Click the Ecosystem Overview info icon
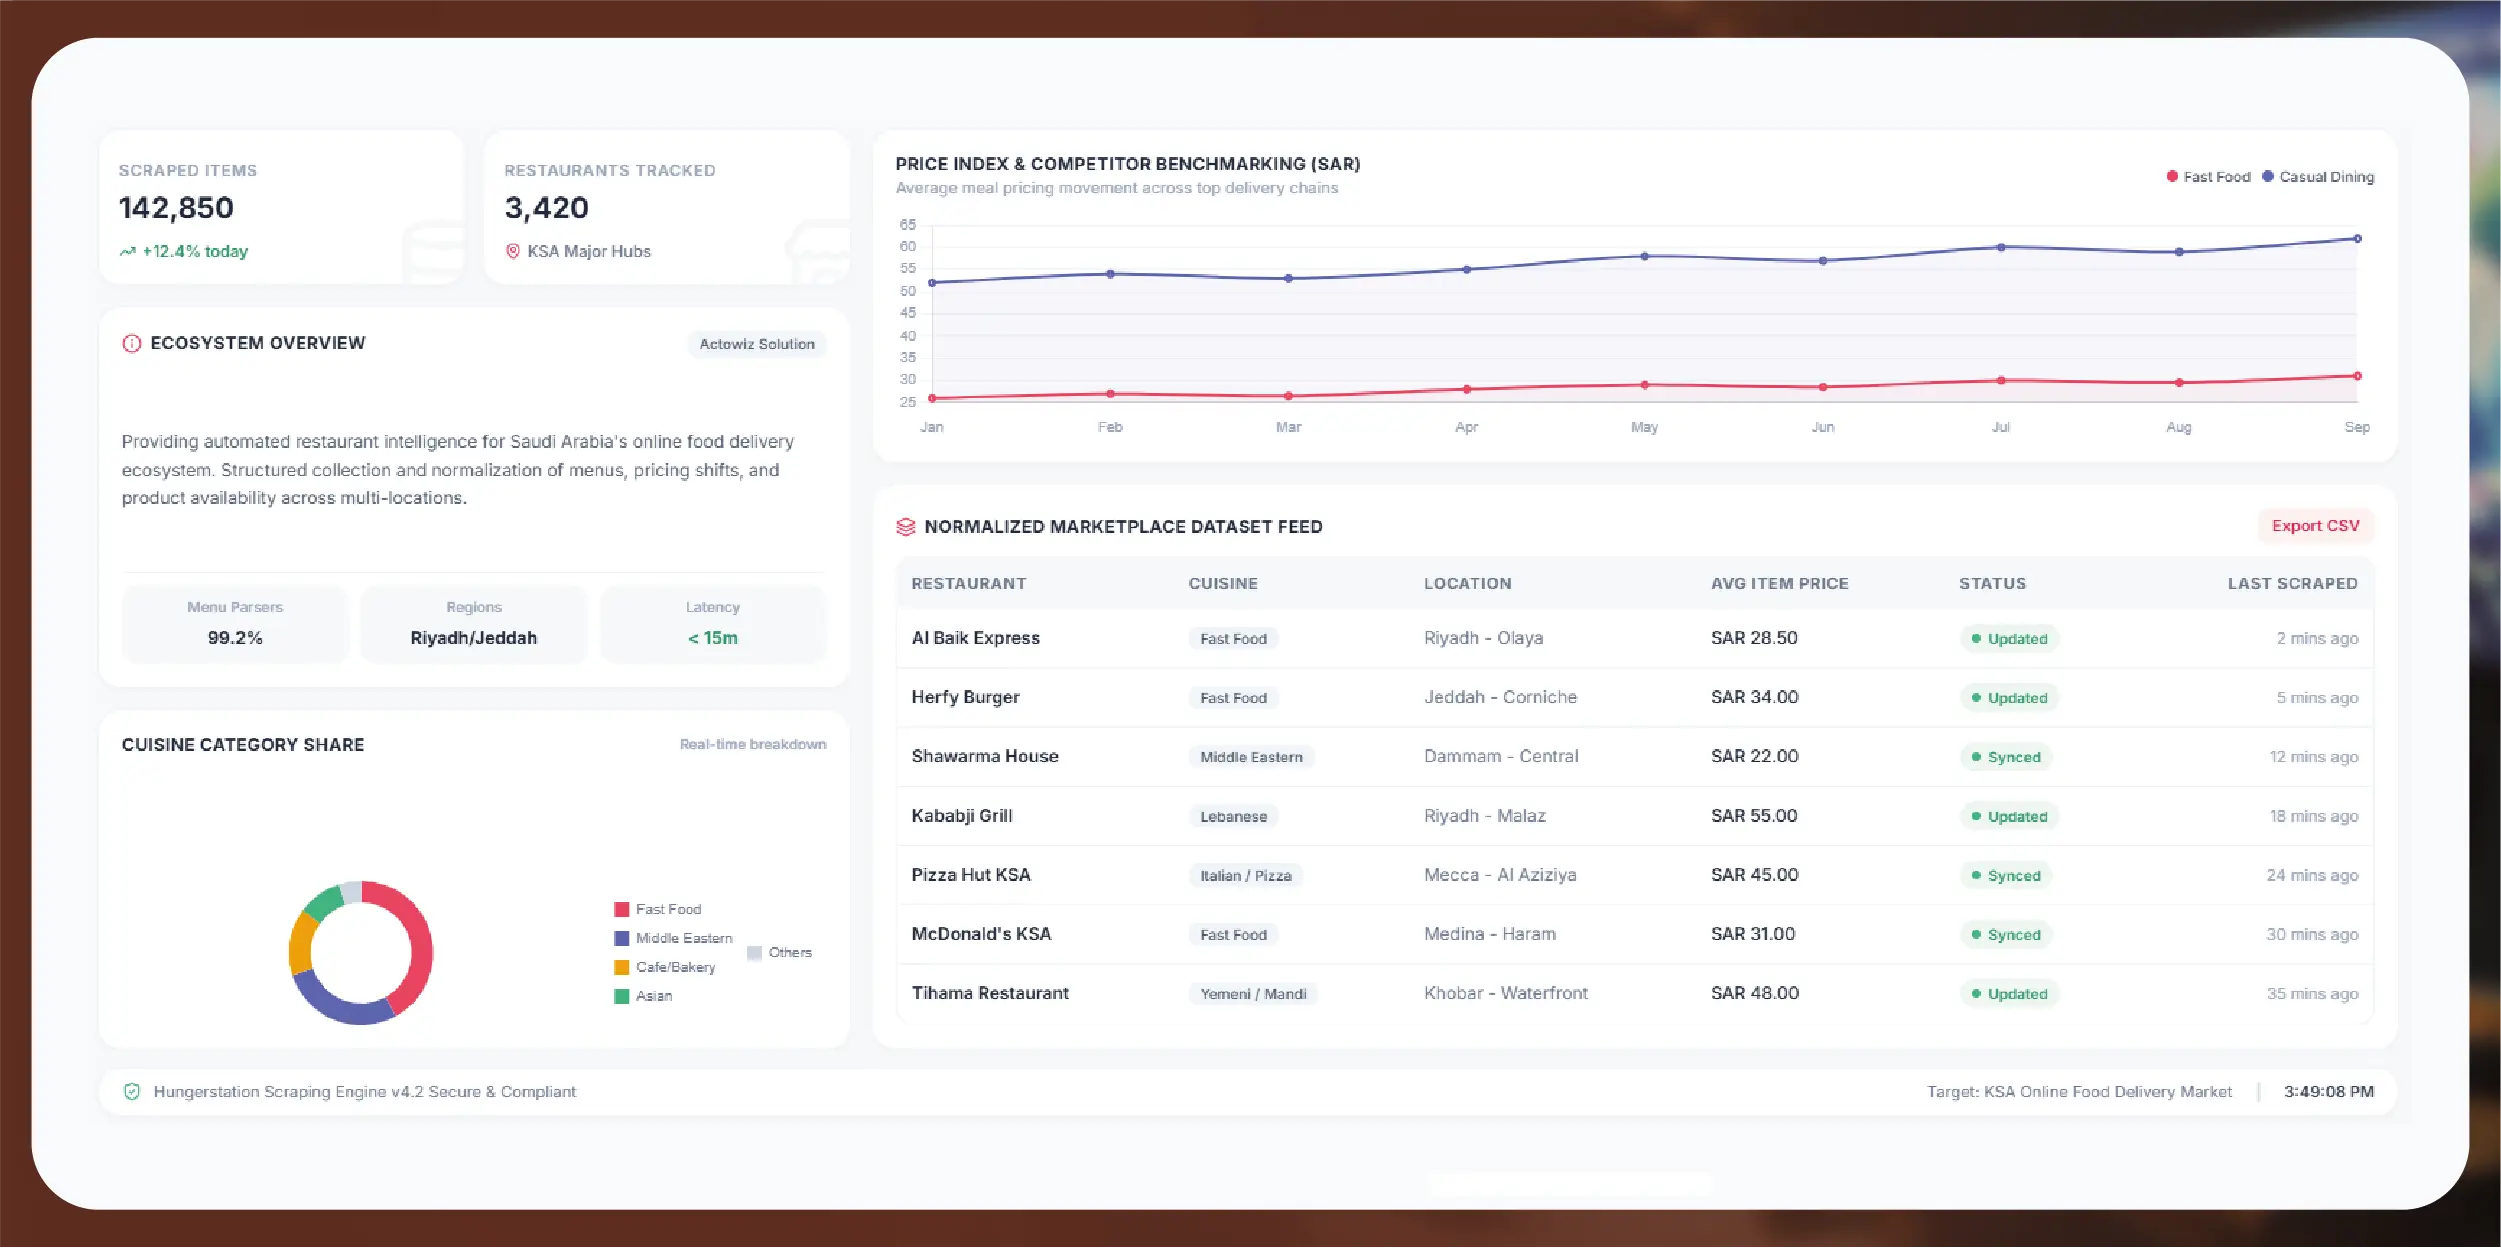2501x1248 pixels. (x=131, y=343)
